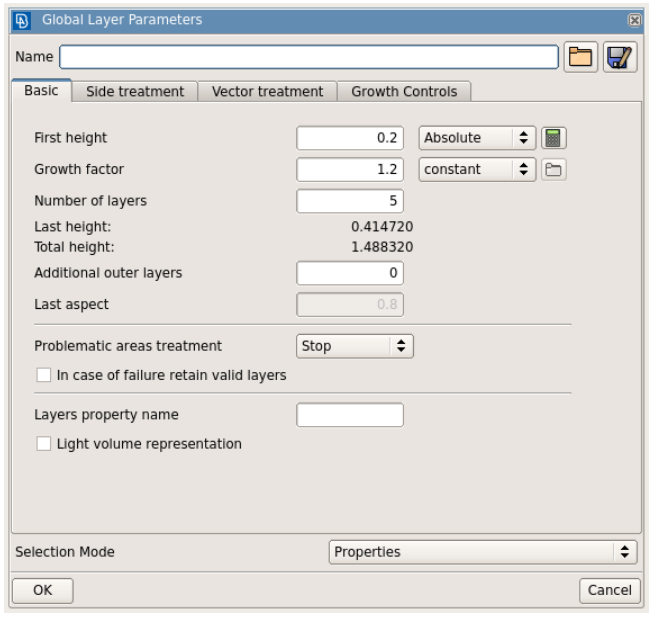Click the Layers property name field
Image resolution: width=653 pixels, height=619 pixels.
click(350, 415)
